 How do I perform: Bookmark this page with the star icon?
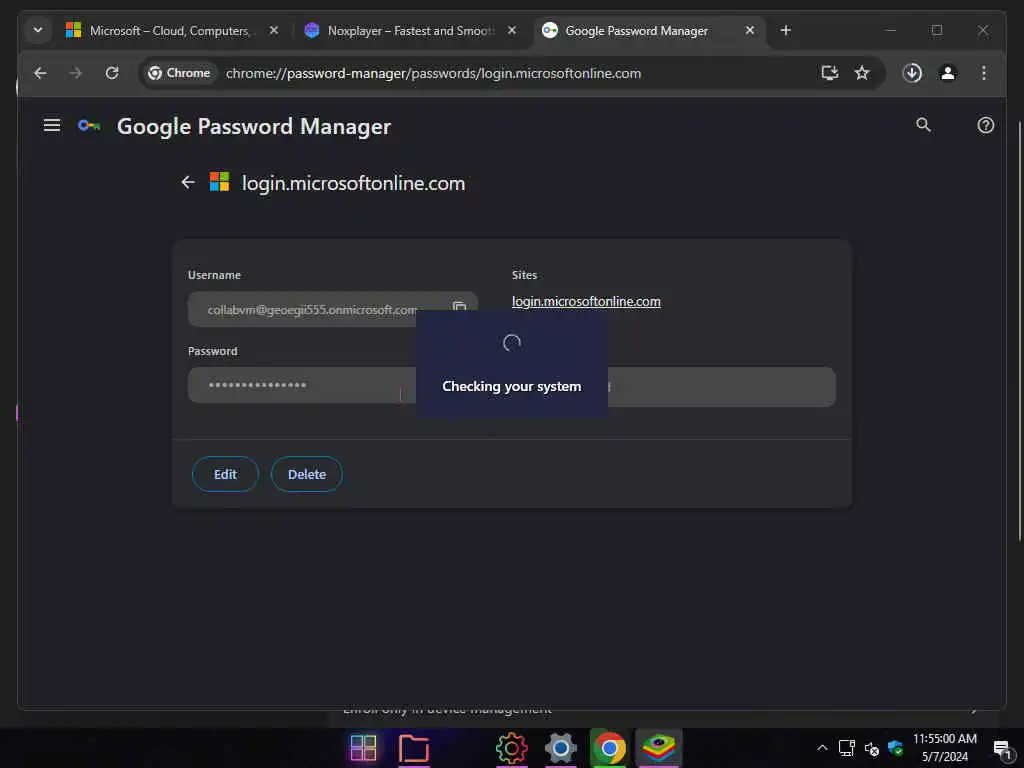tap(862, 73)
